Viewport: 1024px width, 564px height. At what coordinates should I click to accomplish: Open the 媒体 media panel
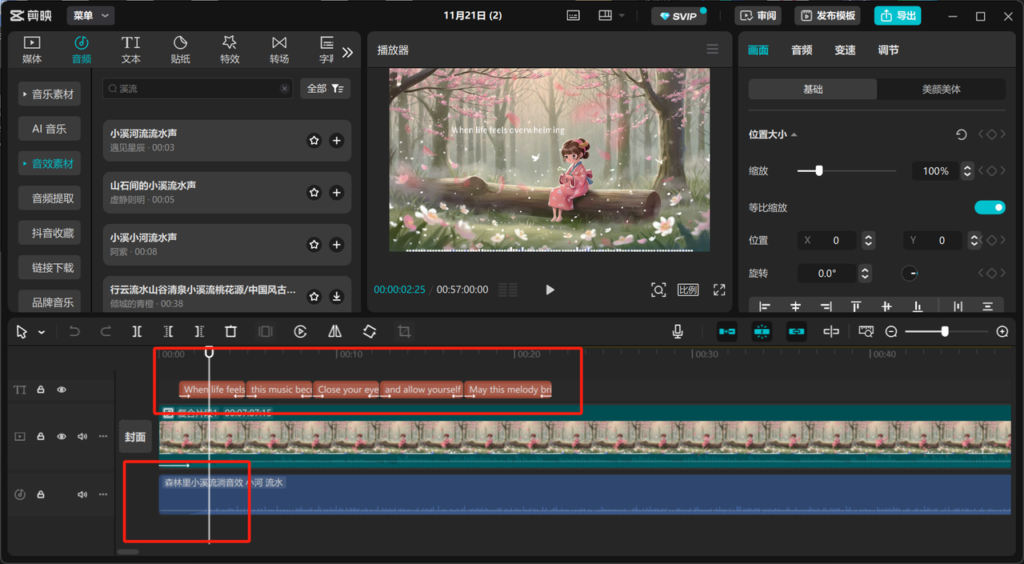coord(31,50)
